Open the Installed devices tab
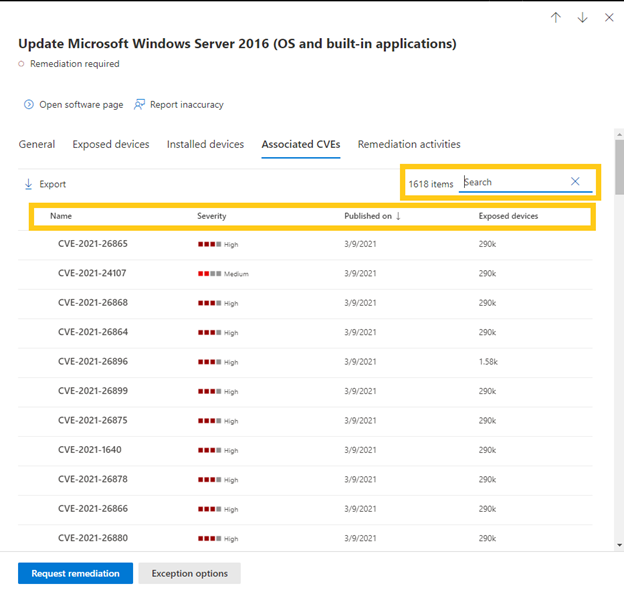The image size is (624, 592). (x=205, y=144)
